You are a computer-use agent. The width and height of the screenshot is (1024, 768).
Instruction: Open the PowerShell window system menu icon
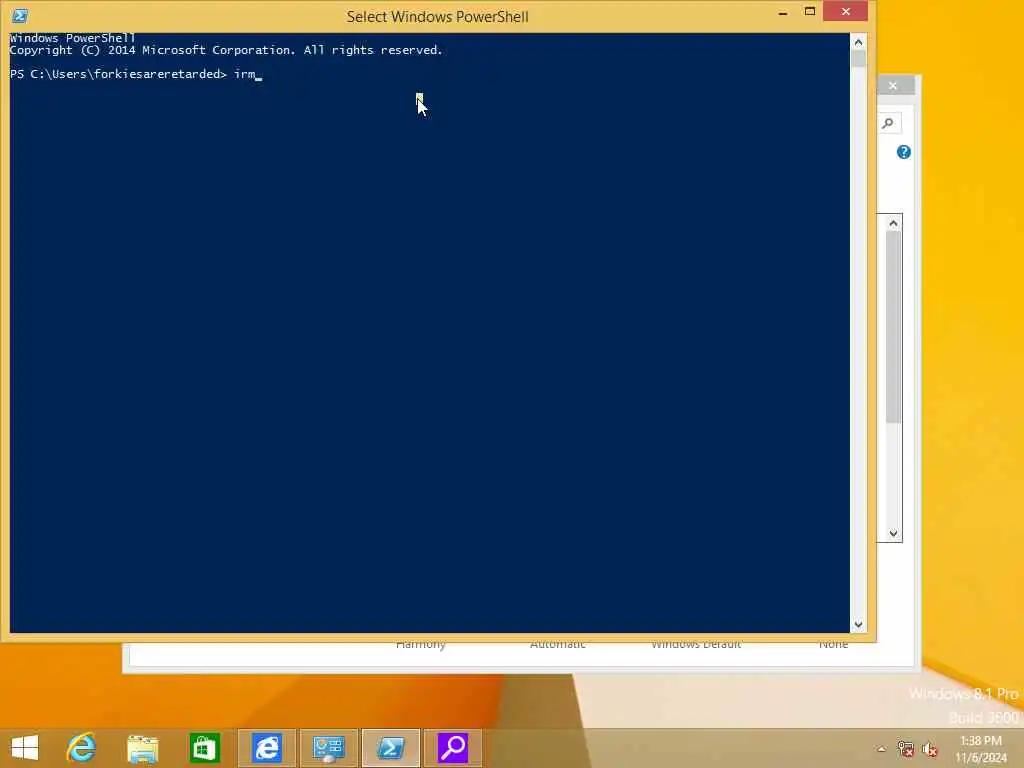(20, 16)
